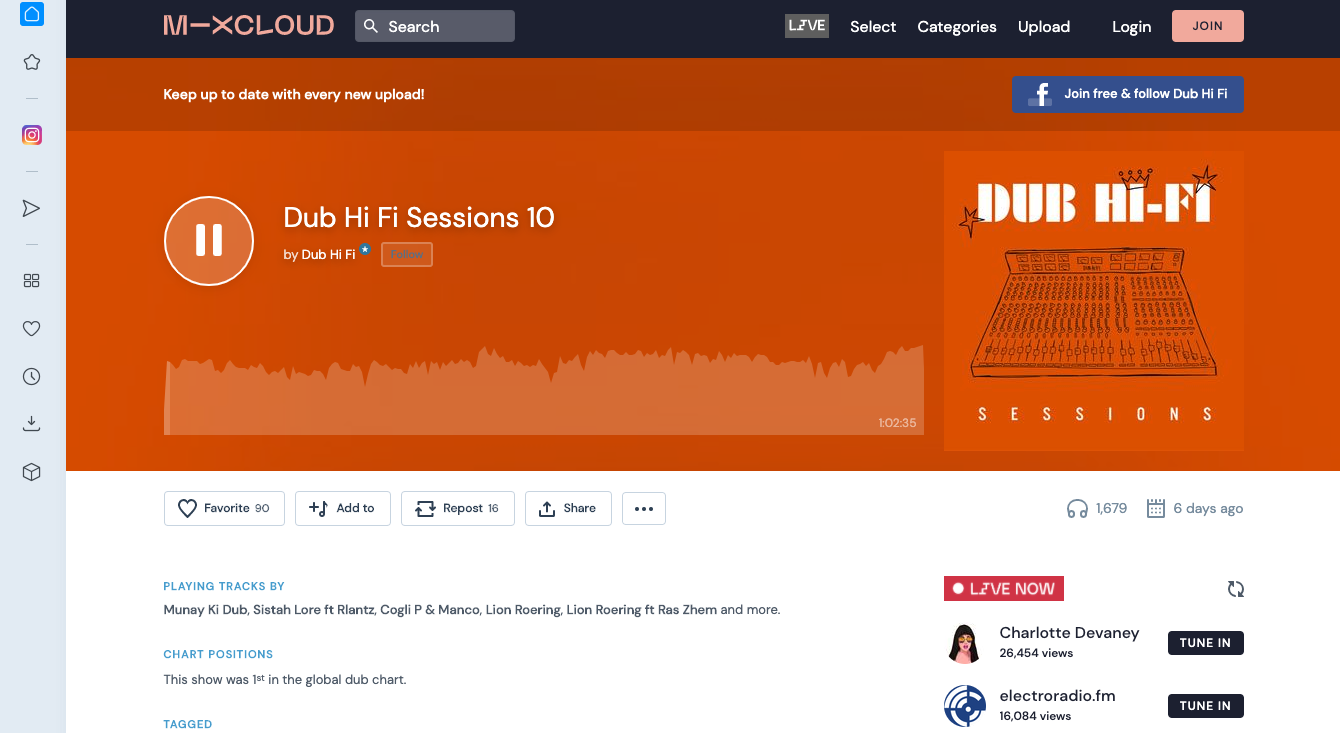Favorite this show with the heart button
The height and width of the screenshot is (733, 1340).
[224, 508]
